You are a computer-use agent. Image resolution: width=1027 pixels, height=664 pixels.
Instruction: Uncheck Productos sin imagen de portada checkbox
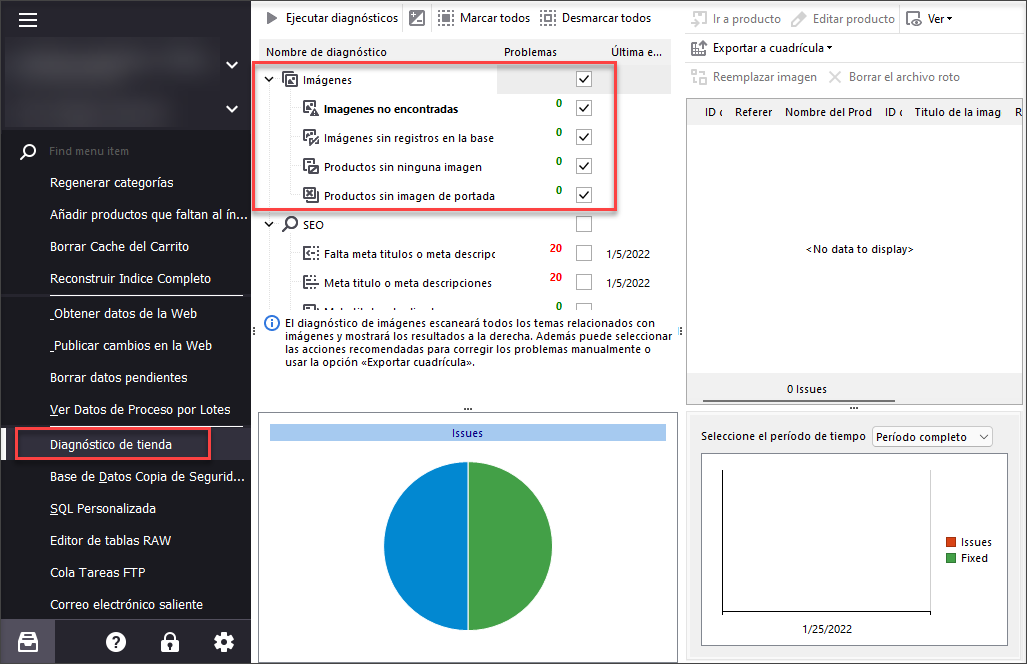click(x=584, y=195)
